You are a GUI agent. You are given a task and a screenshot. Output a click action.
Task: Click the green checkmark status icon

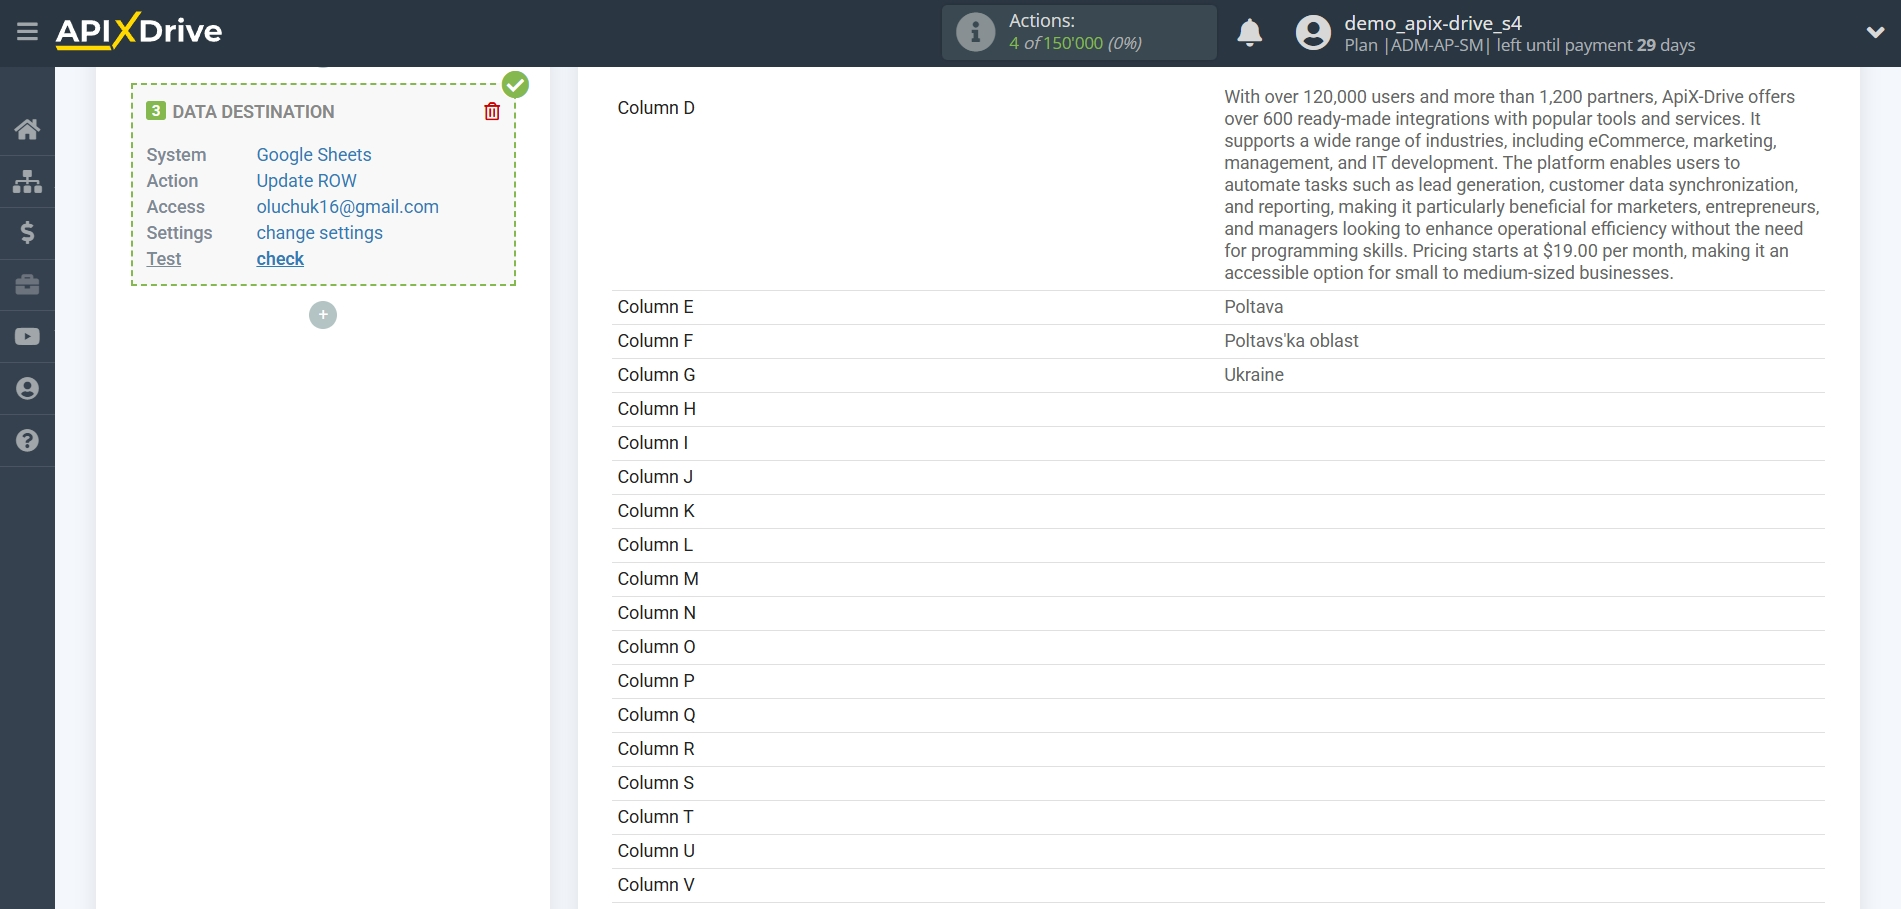coord(515,85)
